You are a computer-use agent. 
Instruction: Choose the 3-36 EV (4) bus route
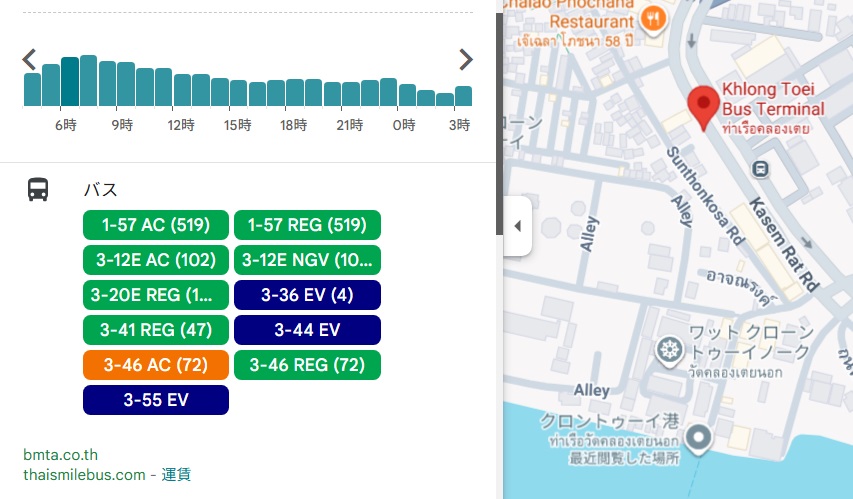307,295
